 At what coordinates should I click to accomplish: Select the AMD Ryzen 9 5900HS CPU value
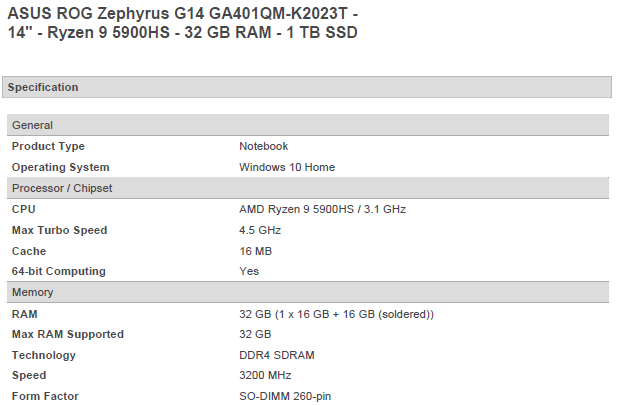322,209
